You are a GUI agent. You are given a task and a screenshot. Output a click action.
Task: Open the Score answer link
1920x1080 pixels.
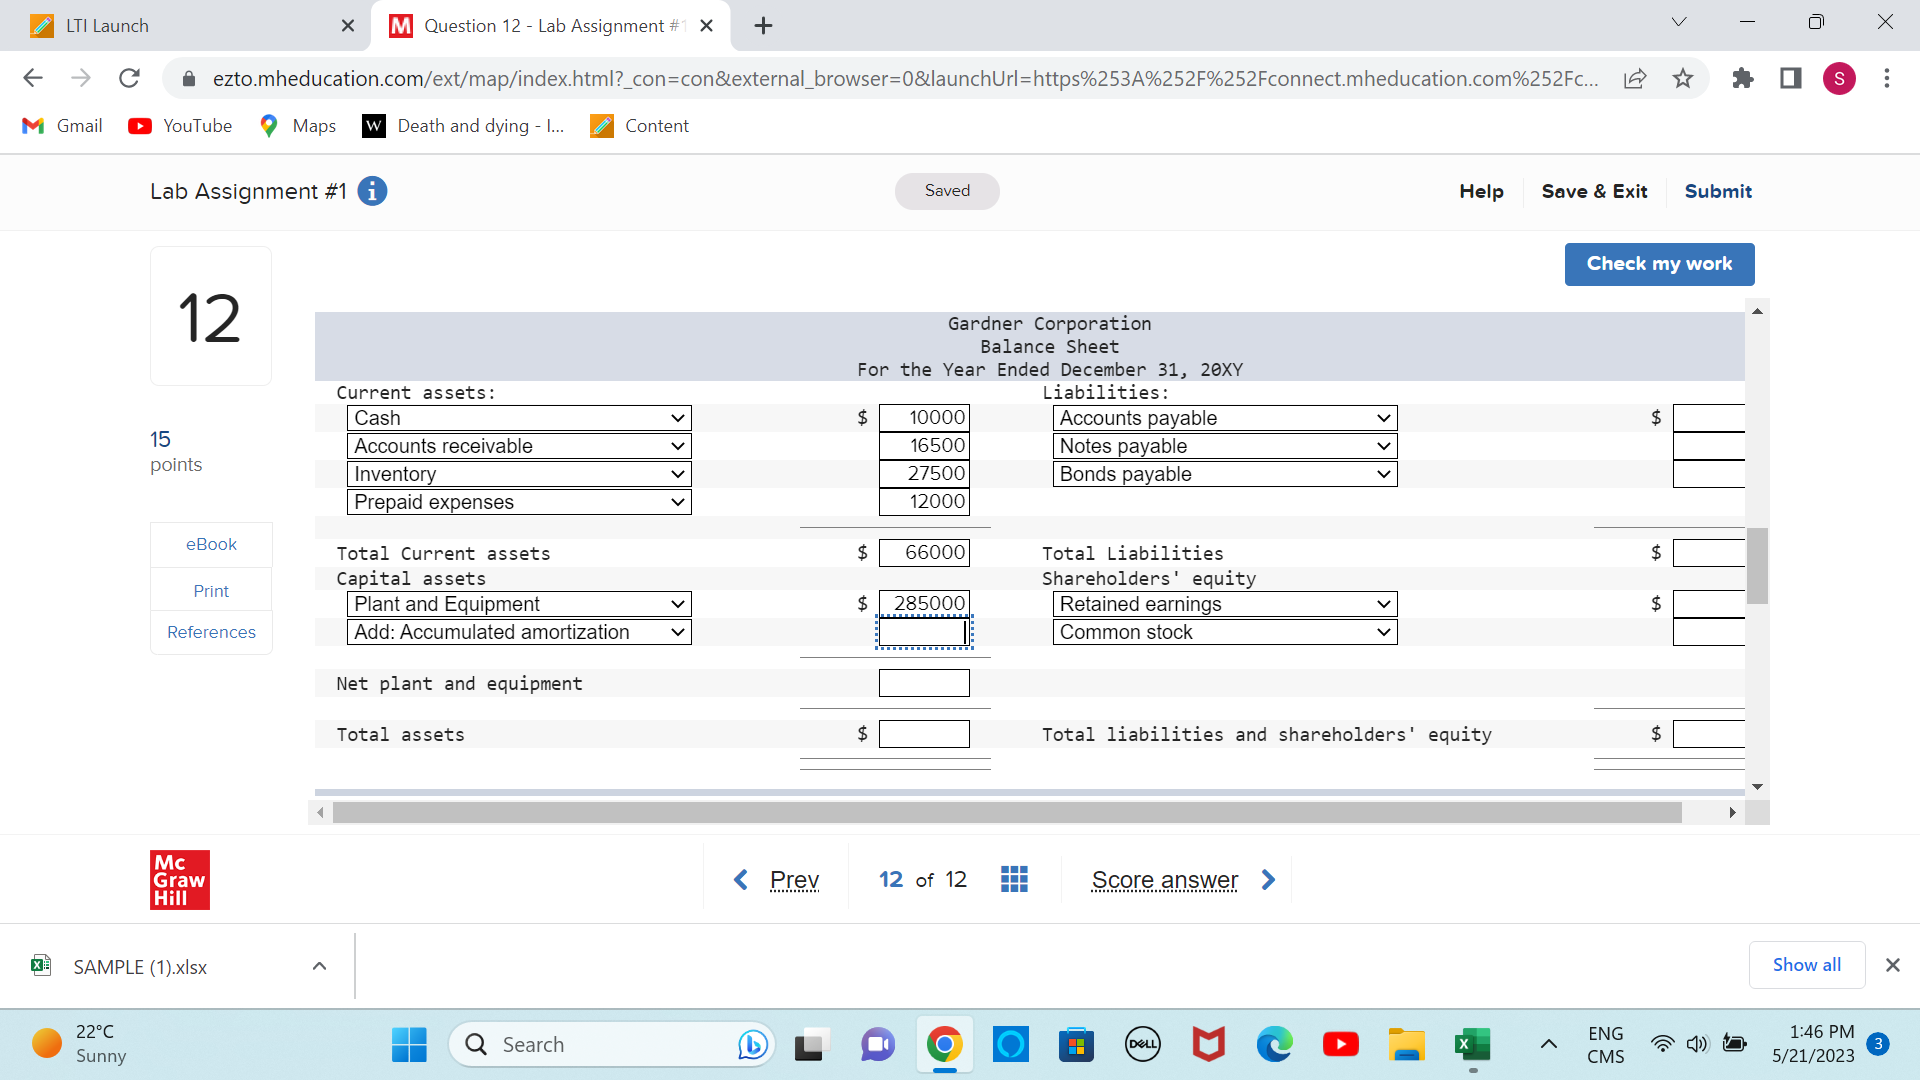point(1165,880)
